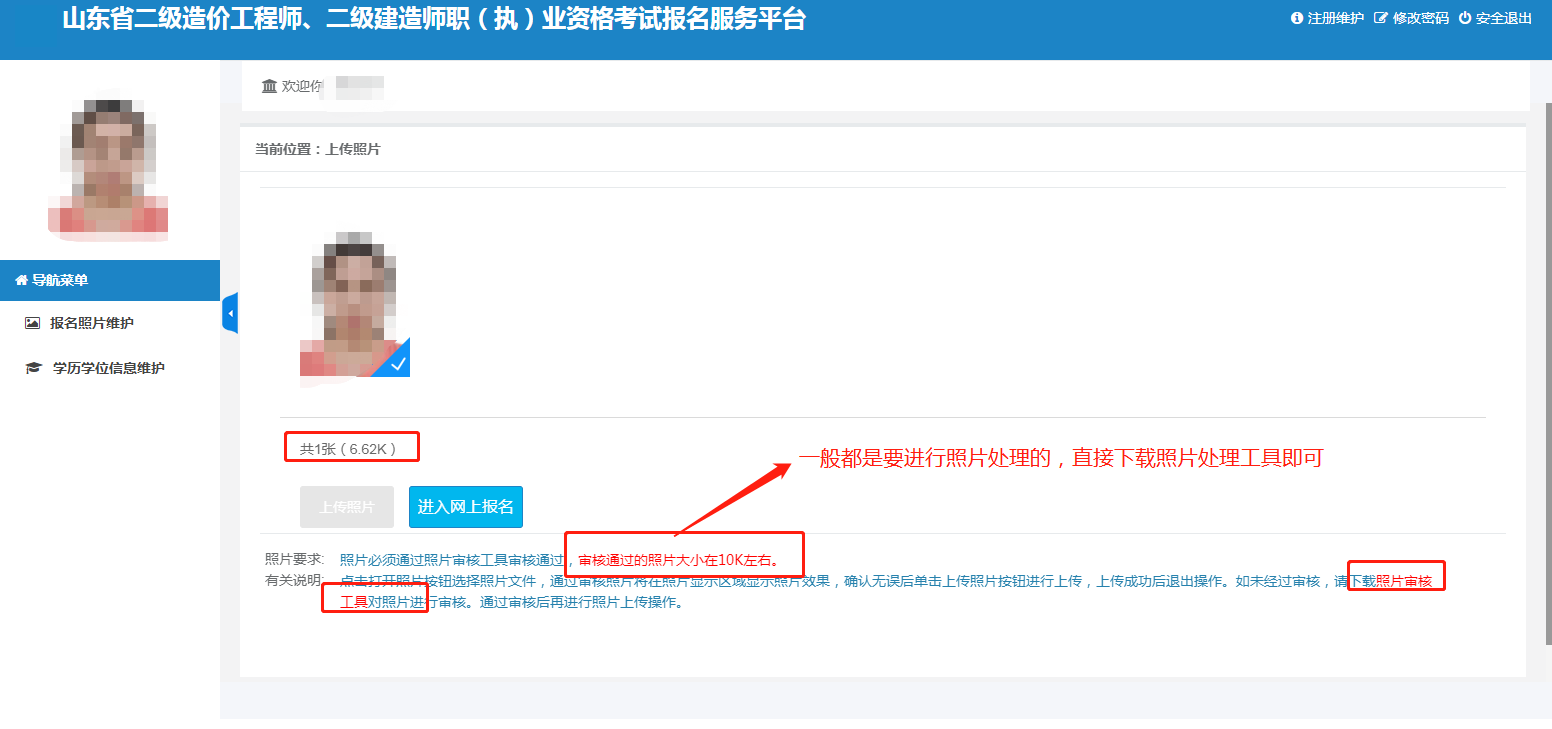Click the picture icon beside 报名照片维护
The image size is (1552, 729).
coord(32,323)
